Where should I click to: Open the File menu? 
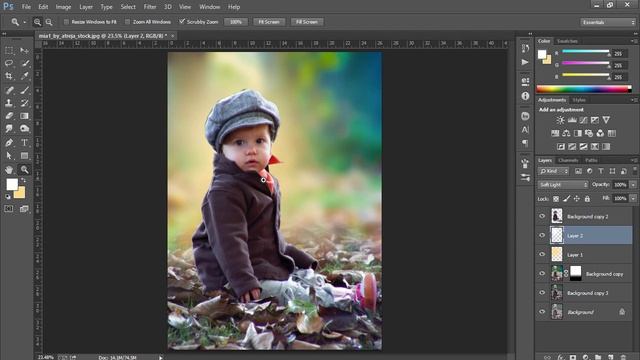[26, 7]
